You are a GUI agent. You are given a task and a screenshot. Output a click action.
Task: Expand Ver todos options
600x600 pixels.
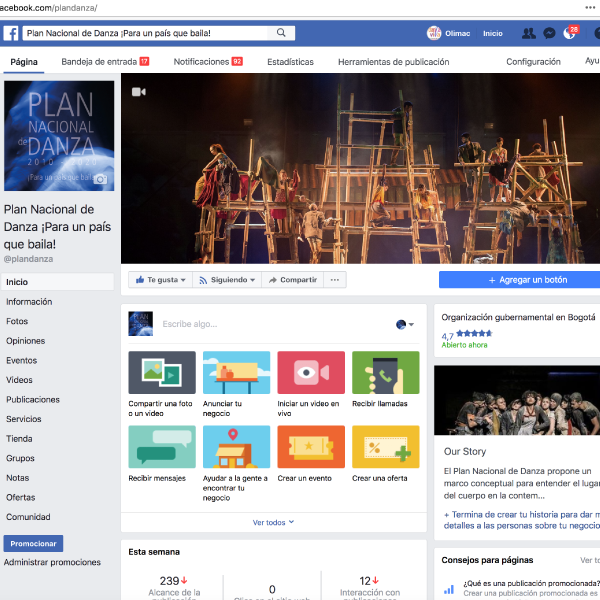[x=273, y=522]
